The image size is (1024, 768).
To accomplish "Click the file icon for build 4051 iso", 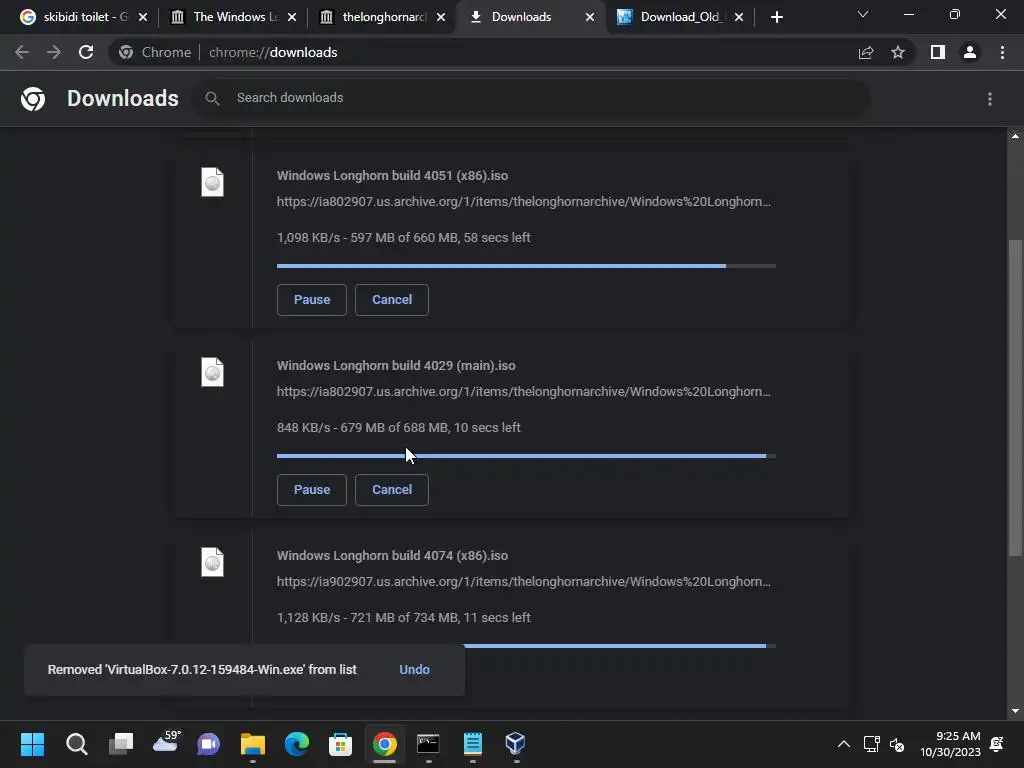I will click(x=212, y=182).
